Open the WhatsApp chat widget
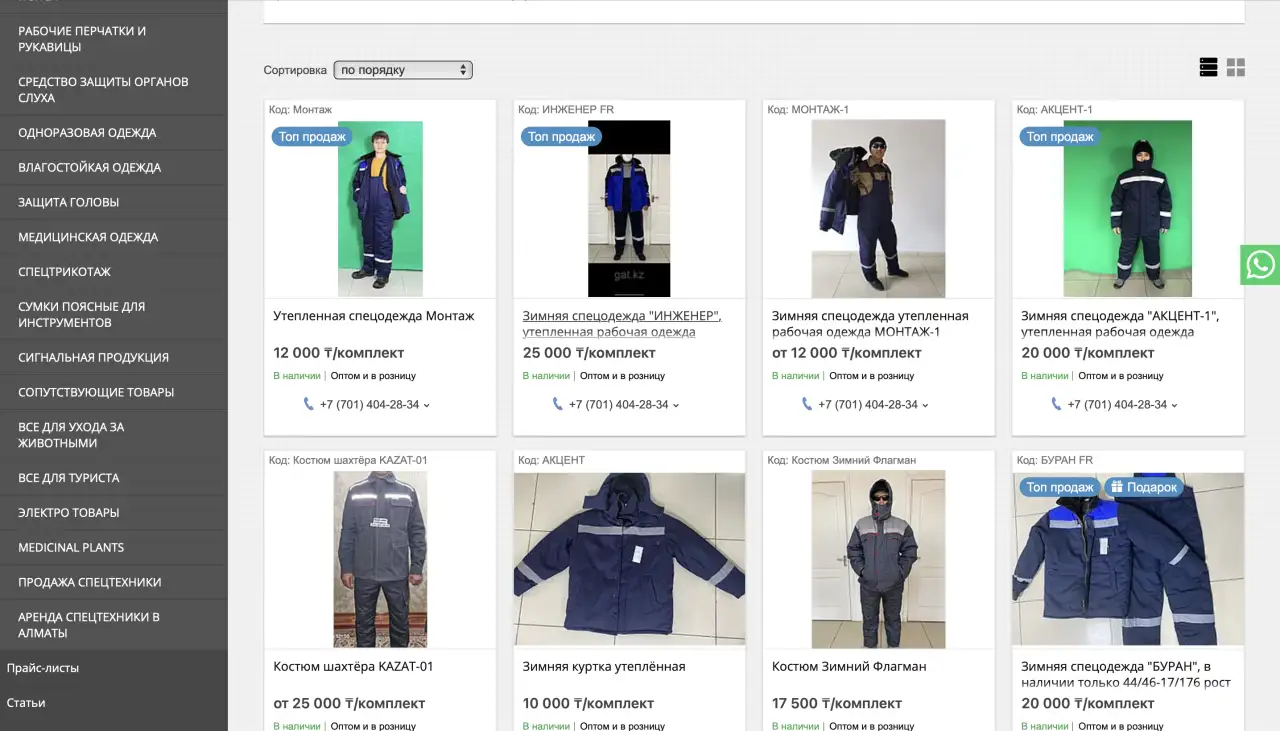Image resolution: width=1280 pixels, height=731 pixels. point(1260,265)
